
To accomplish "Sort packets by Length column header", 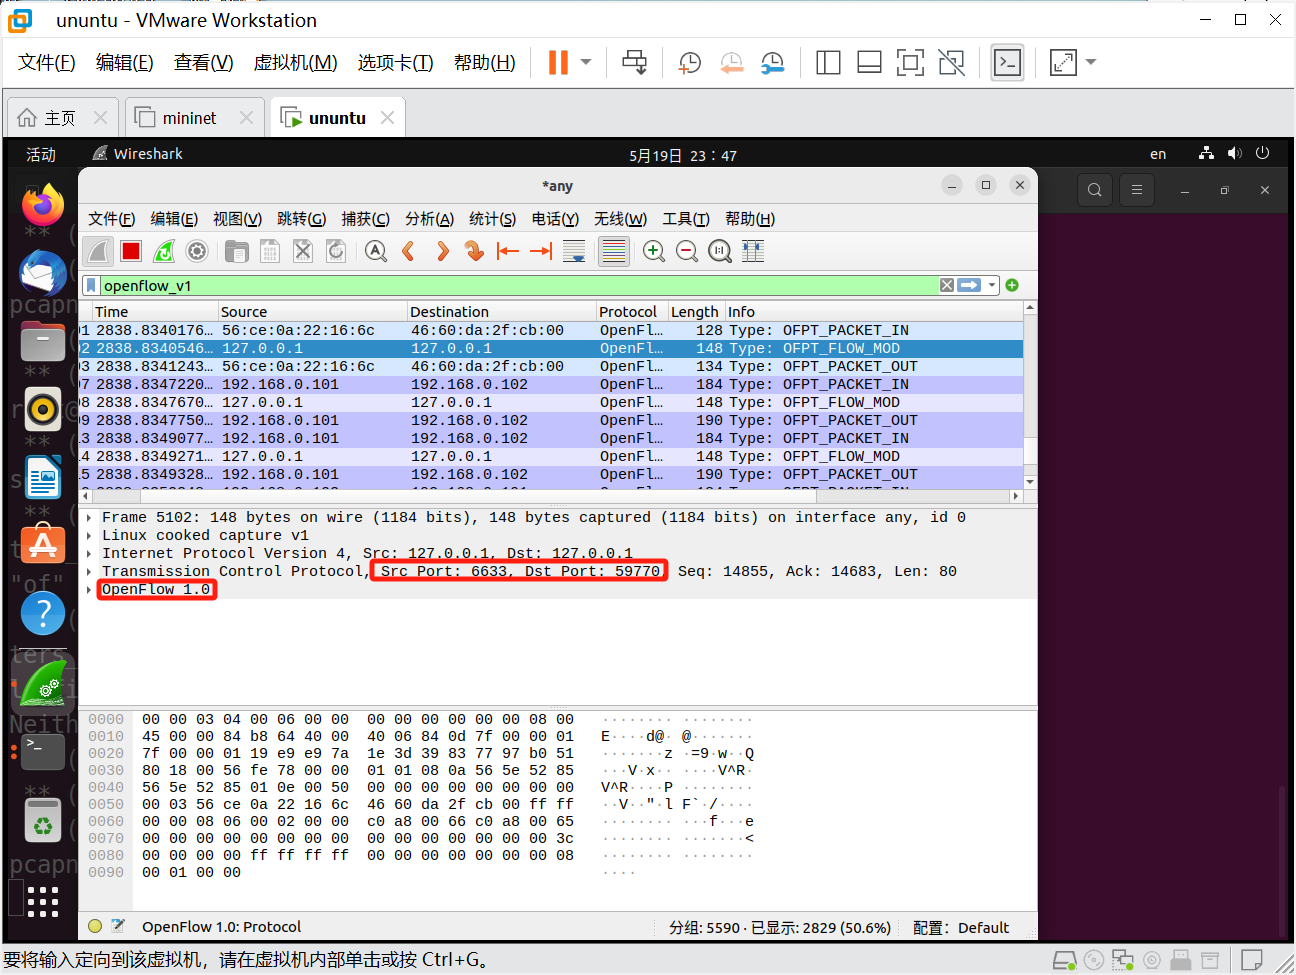I will pos(695,312).
